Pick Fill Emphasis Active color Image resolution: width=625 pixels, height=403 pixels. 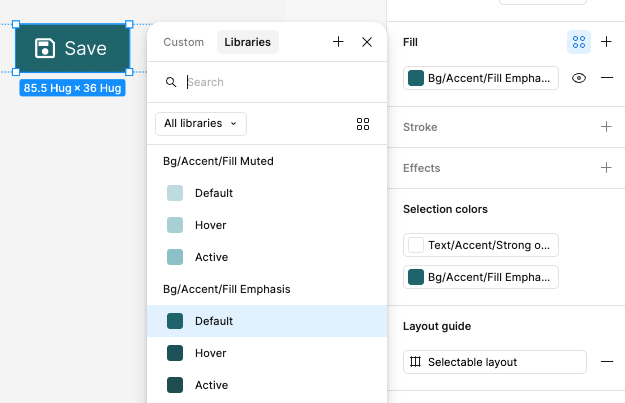[211, 385]
